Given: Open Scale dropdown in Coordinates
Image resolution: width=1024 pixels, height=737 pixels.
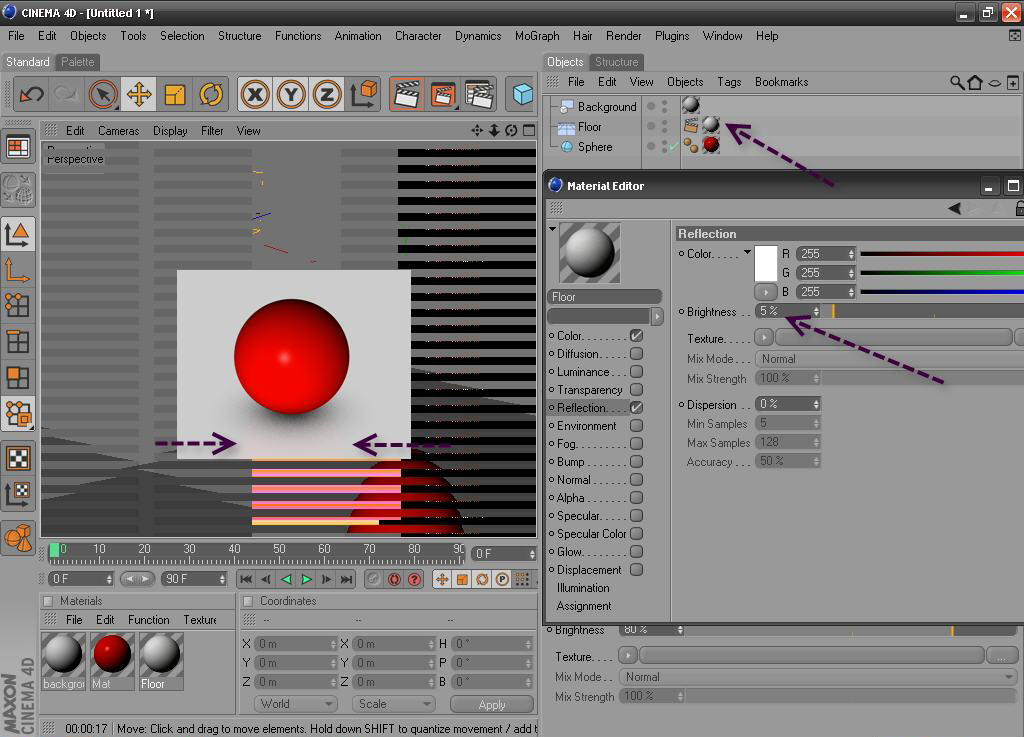Looking at the screenshot, I should pyautogui.click(x=393, y=704).
